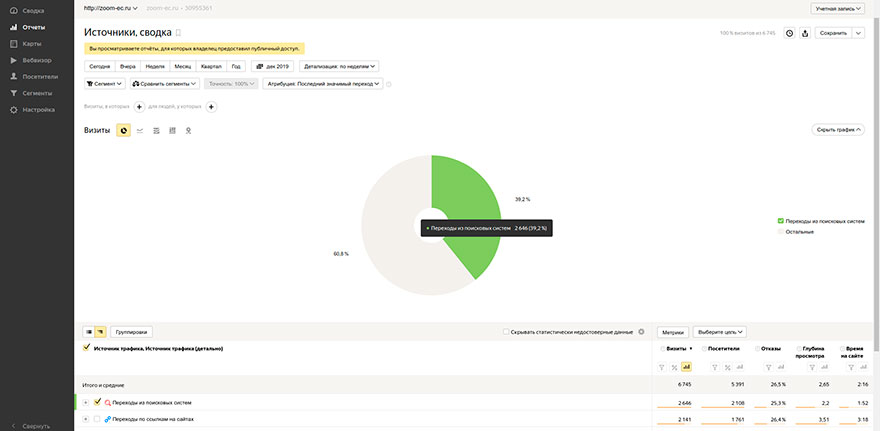Open Отчеты section in the sidebar
The height and width of the screenshot is (431, 880).
pos(33,27)
